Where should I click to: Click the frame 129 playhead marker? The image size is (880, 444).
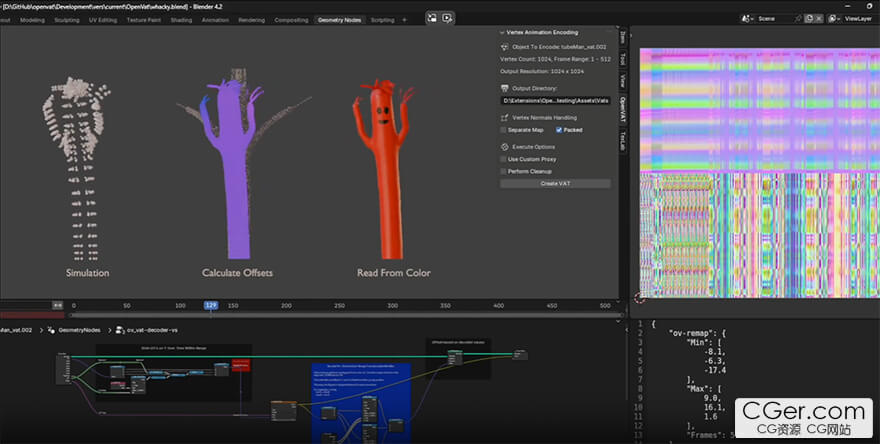click(211, 305)
